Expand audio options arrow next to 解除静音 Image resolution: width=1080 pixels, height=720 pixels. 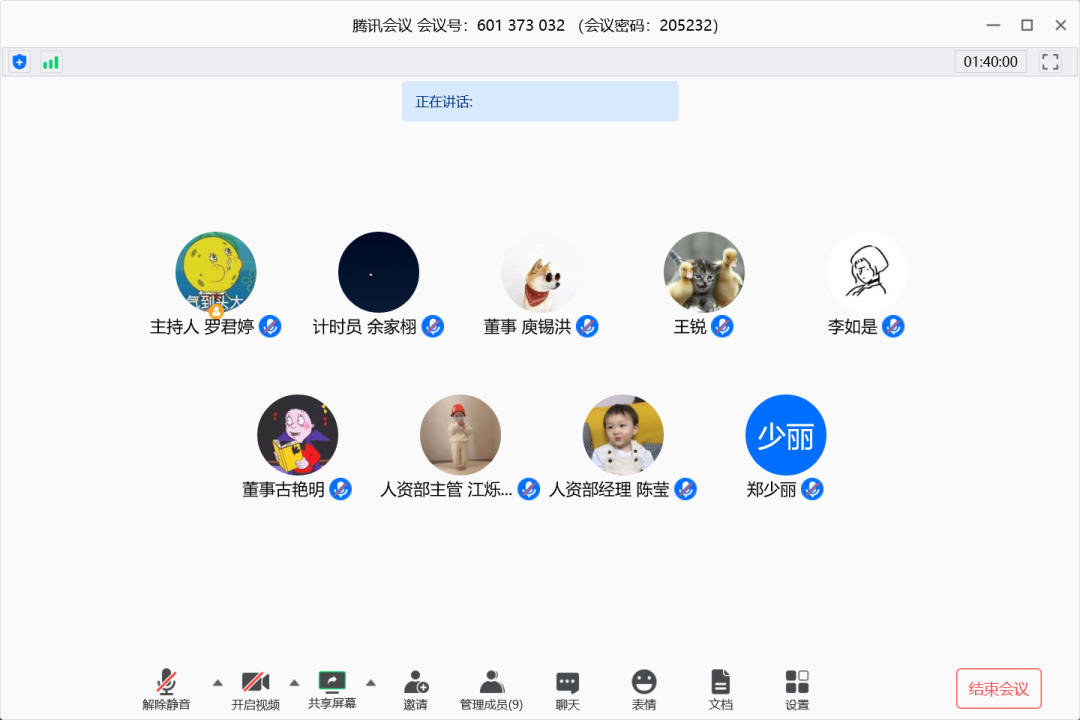pos(217,683)
